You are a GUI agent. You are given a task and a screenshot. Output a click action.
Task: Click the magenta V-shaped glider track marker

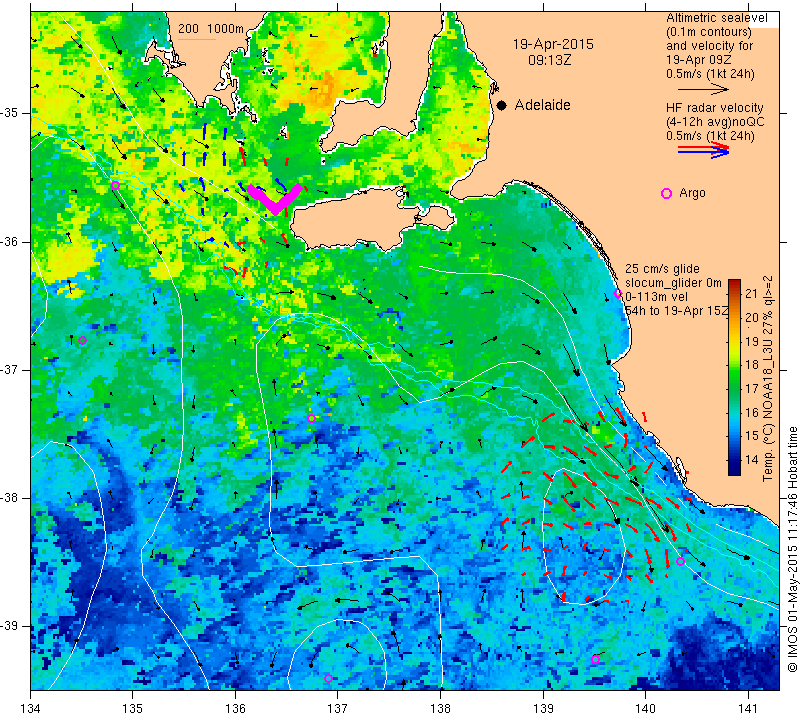click(x=275, y=198)
